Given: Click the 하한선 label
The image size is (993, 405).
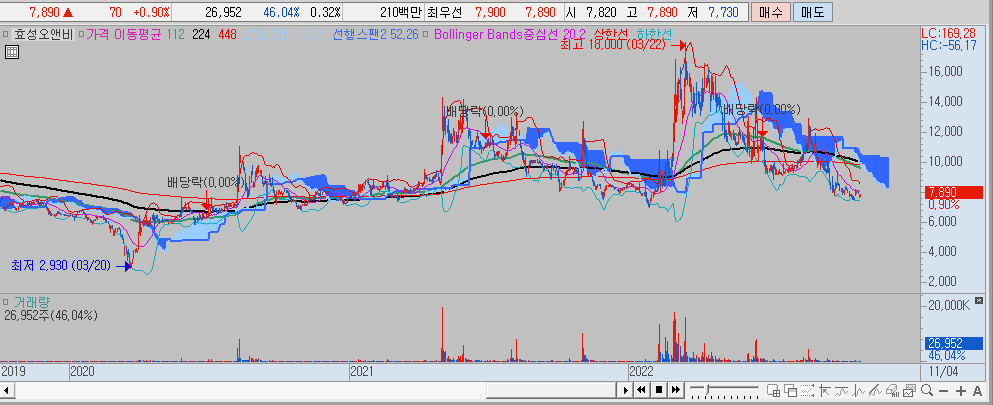Looking at the screenshot, I should (x=654, y=34).
